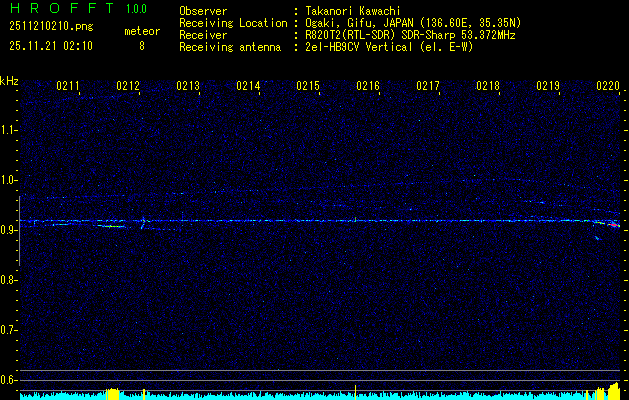Image resolution: width=629 pixels, height=400 pixels.
Task: Click the 1.0 kHz axis label
Action: coord(8,181)
